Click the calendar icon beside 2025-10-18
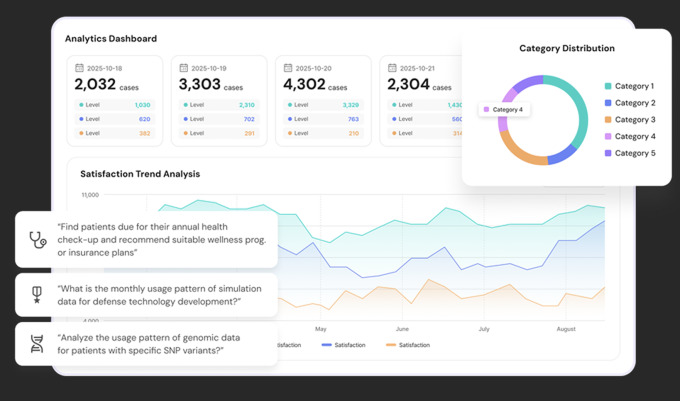The width and height of the screenshot is (680, 401). pyautogui.click(x=79, y=68)
